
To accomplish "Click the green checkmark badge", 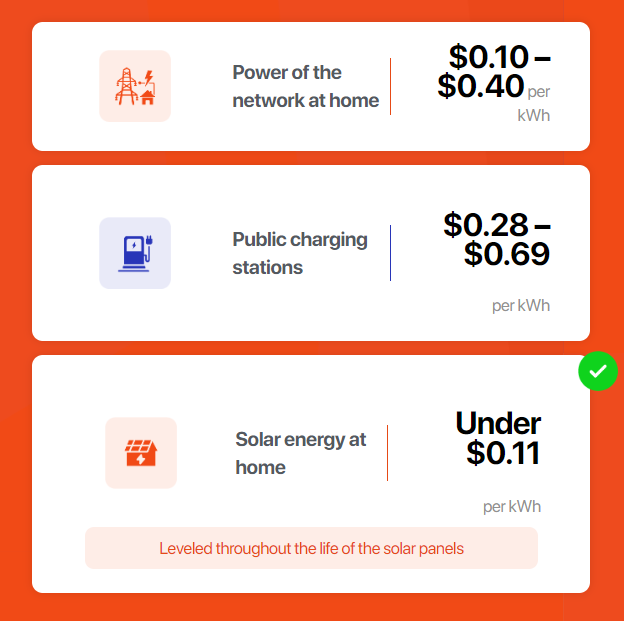I will [598, 371].
